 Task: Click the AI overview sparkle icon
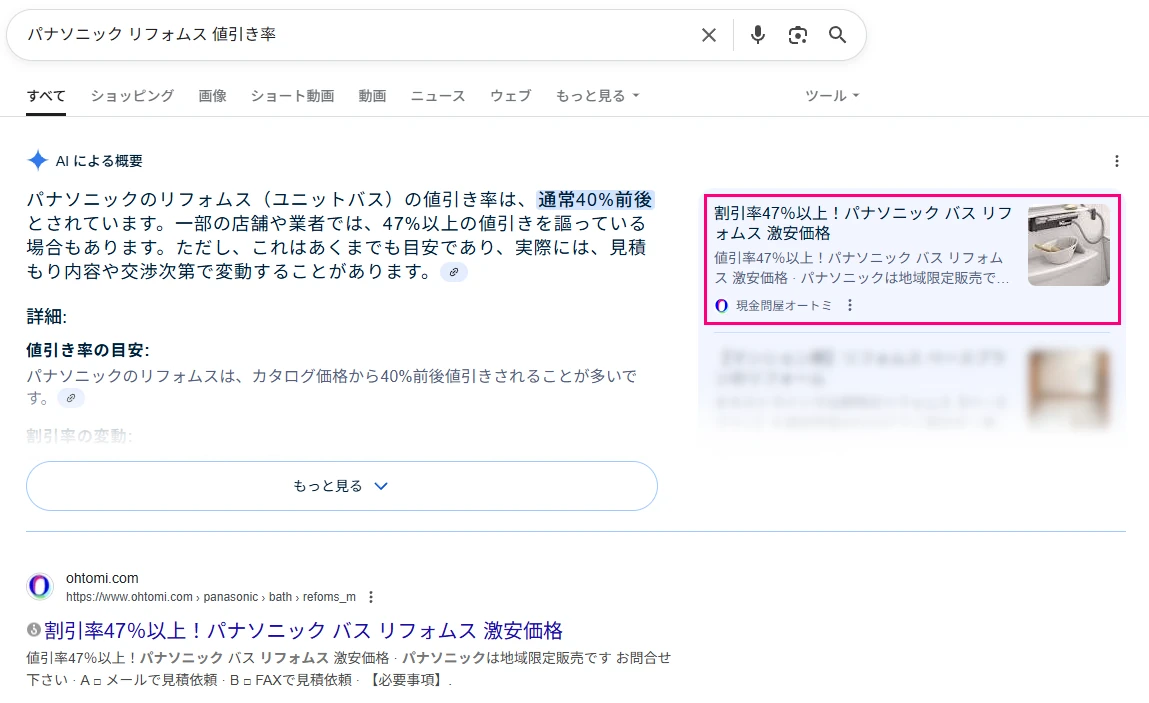(x=37, y=161)
